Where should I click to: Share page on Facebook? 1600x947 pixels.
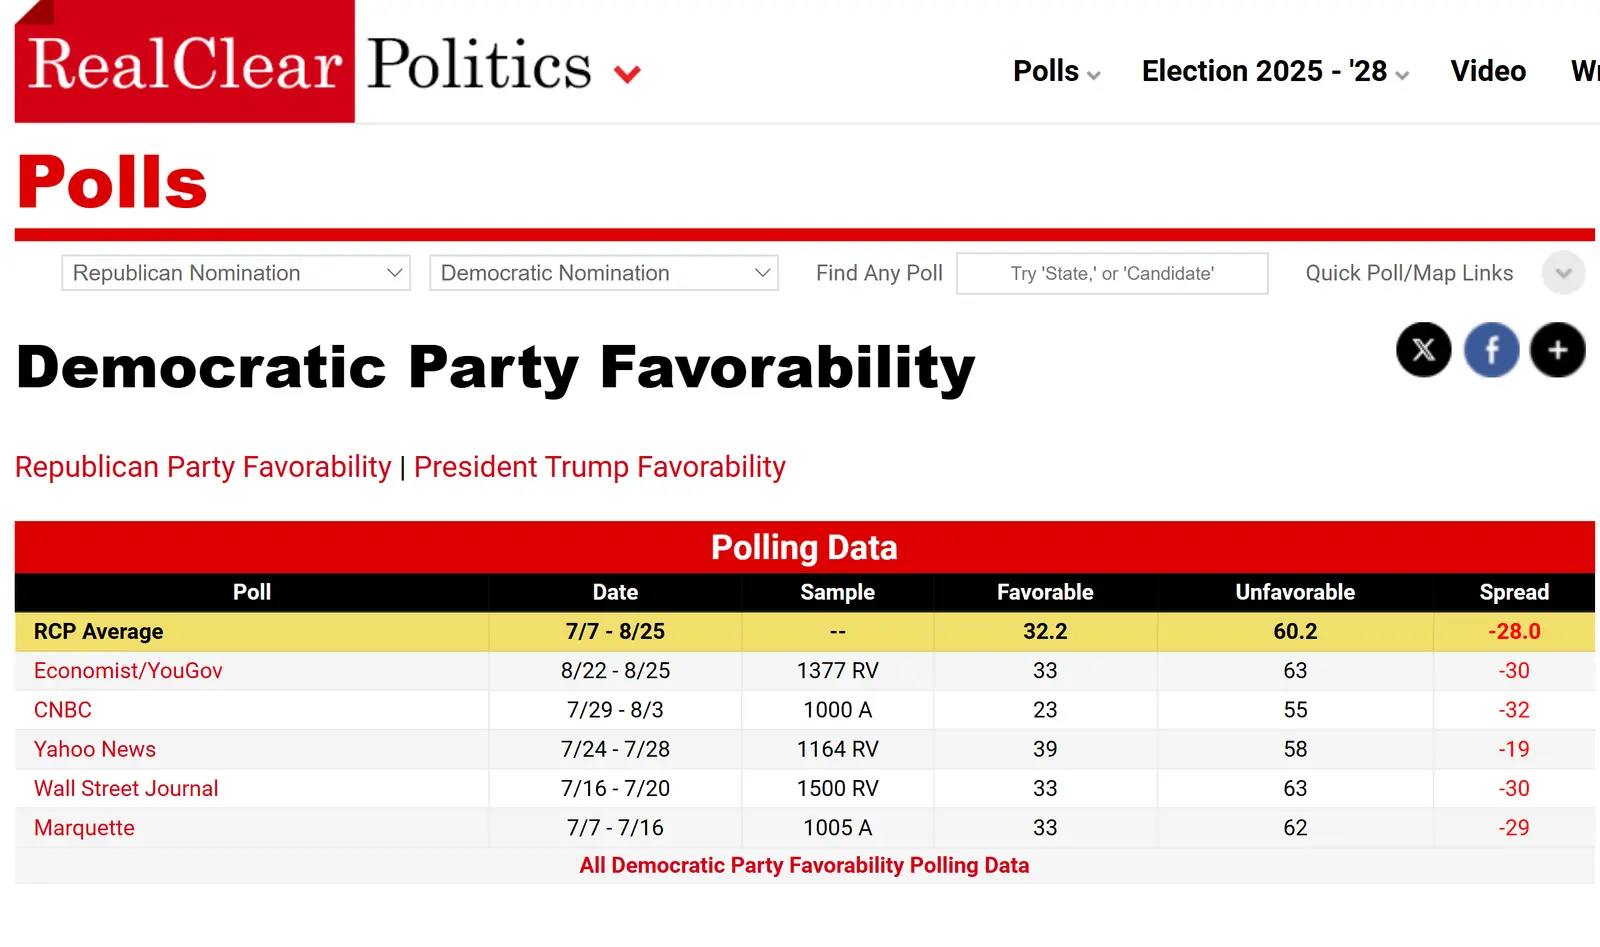[x=1491, y=350]
